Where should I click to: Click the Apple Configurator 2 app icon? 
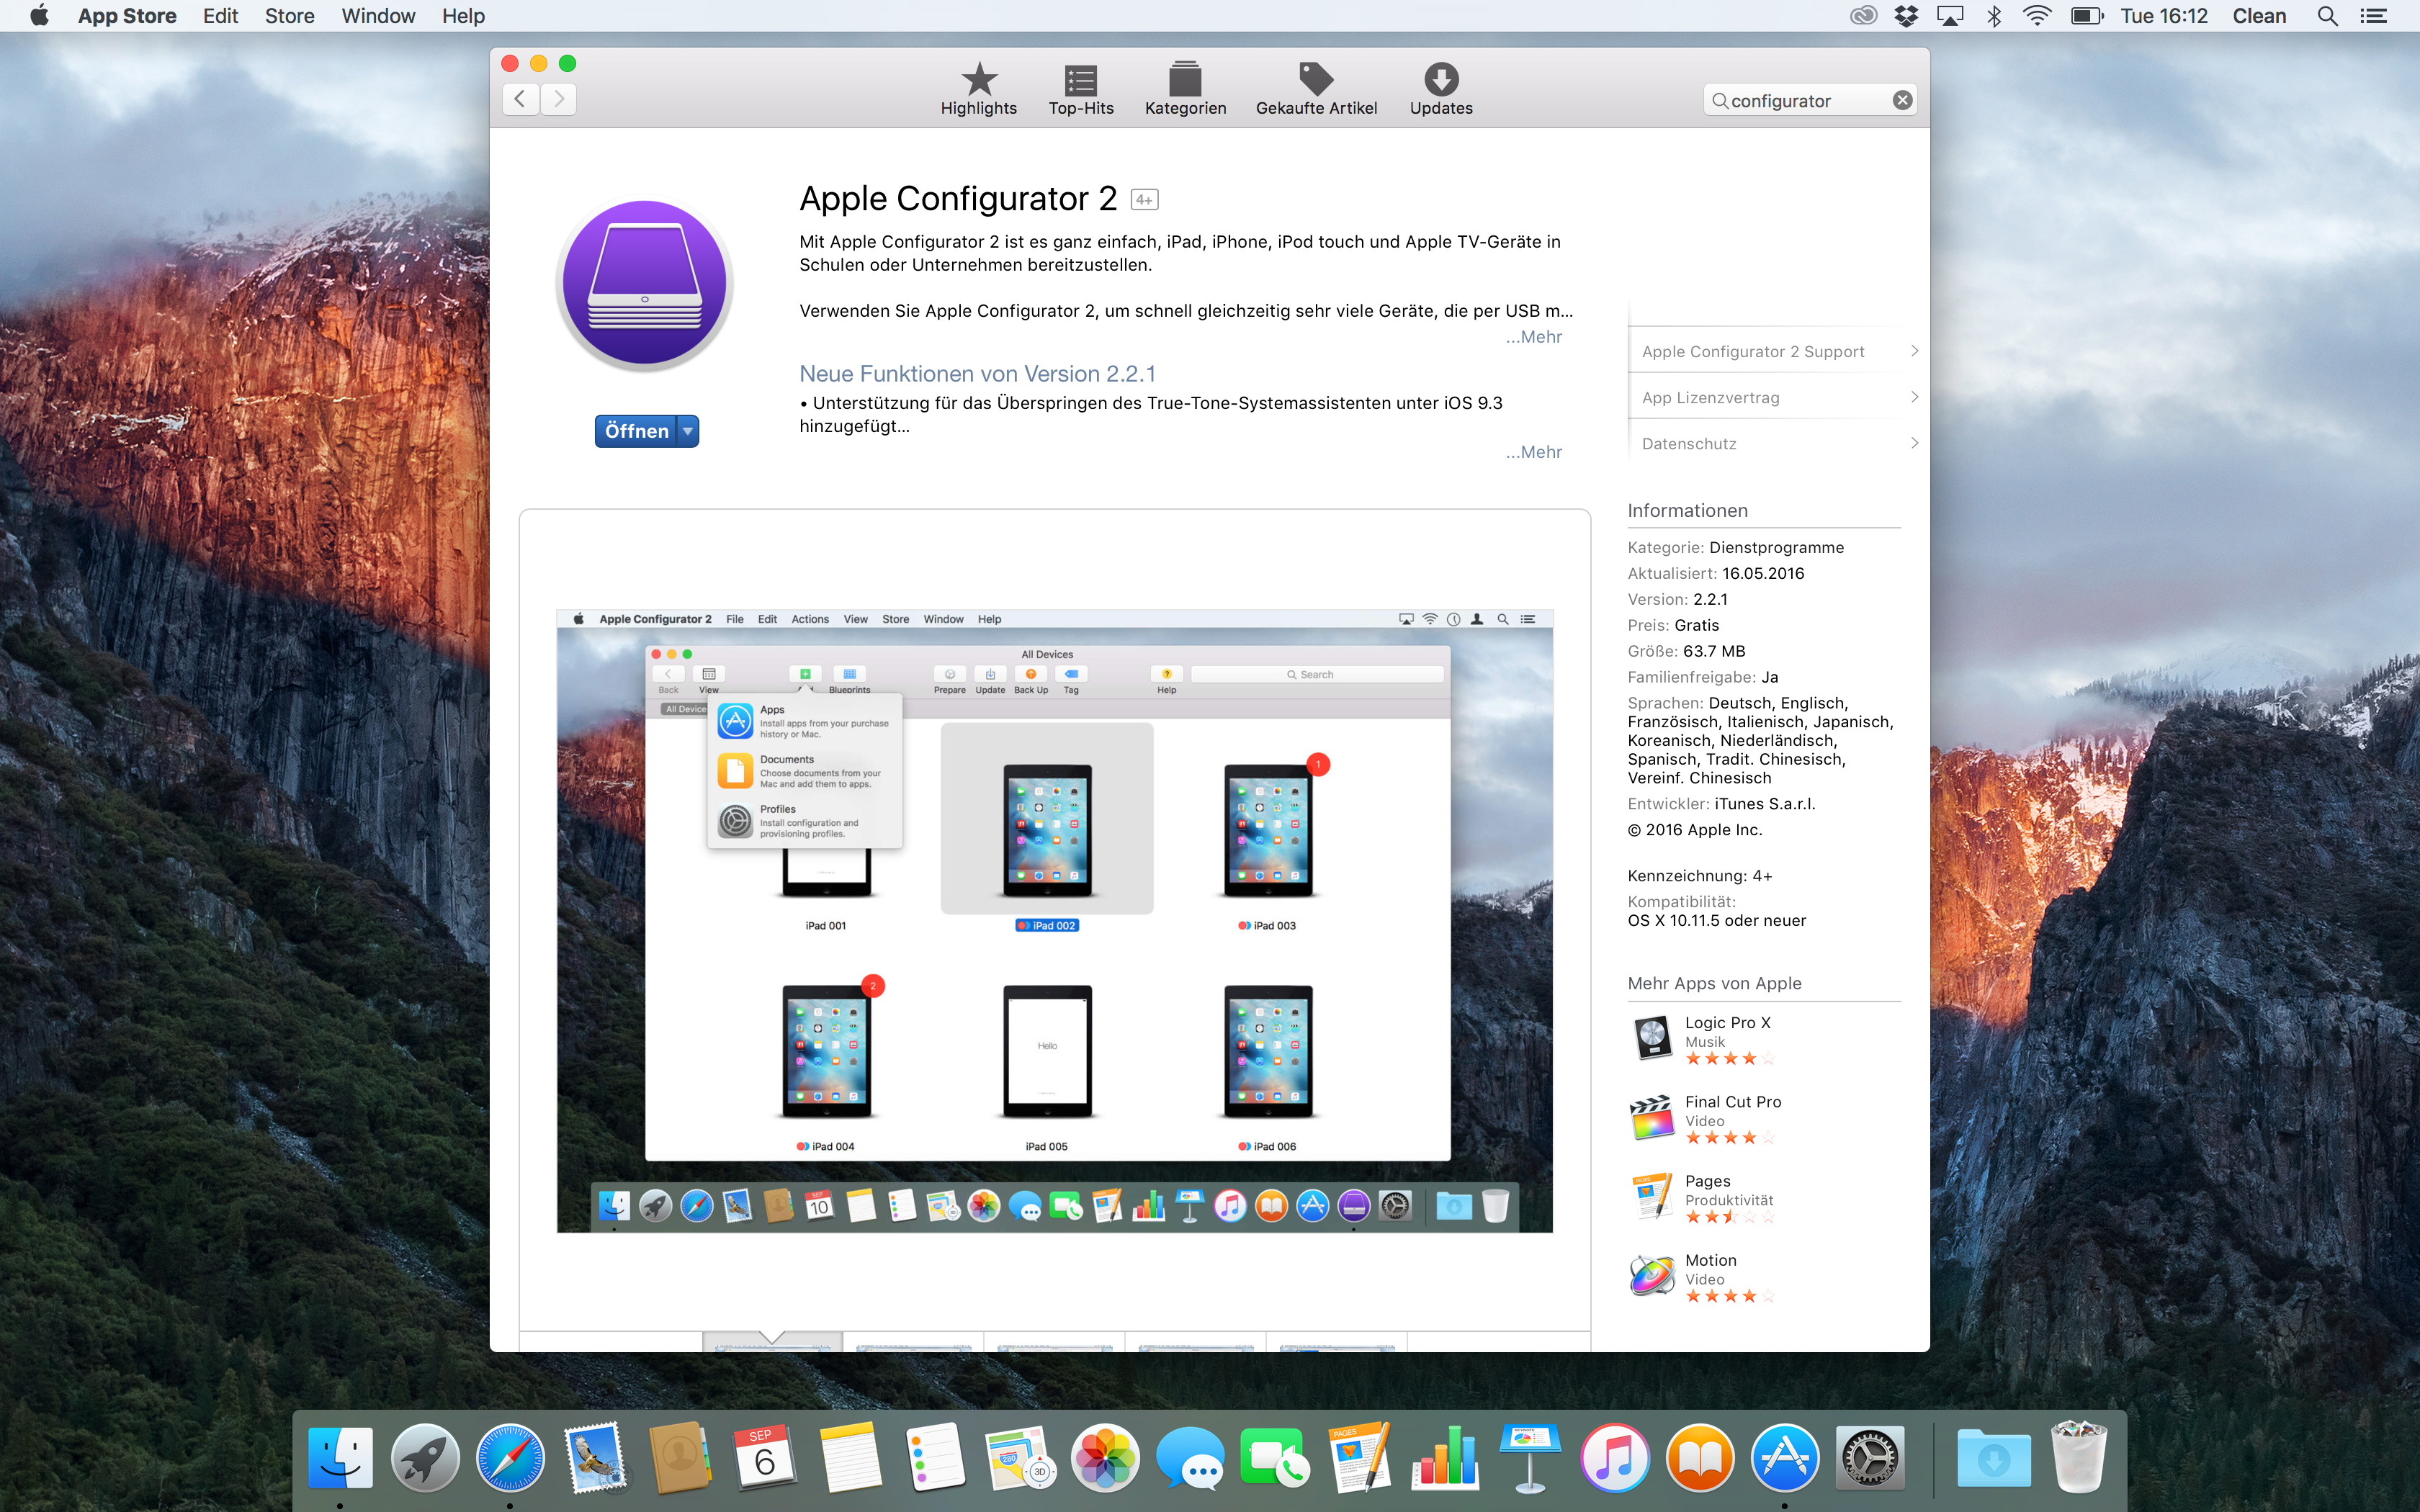pyautogui.click(x=645, y=284)
